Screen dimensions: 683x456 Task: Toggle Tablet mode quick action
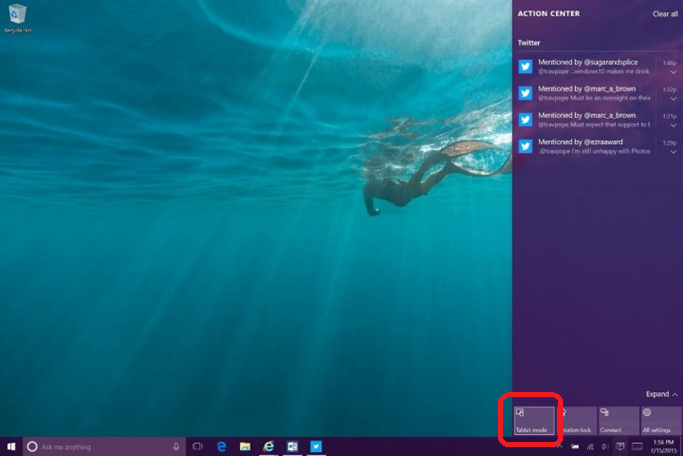[x=534, y=421]
